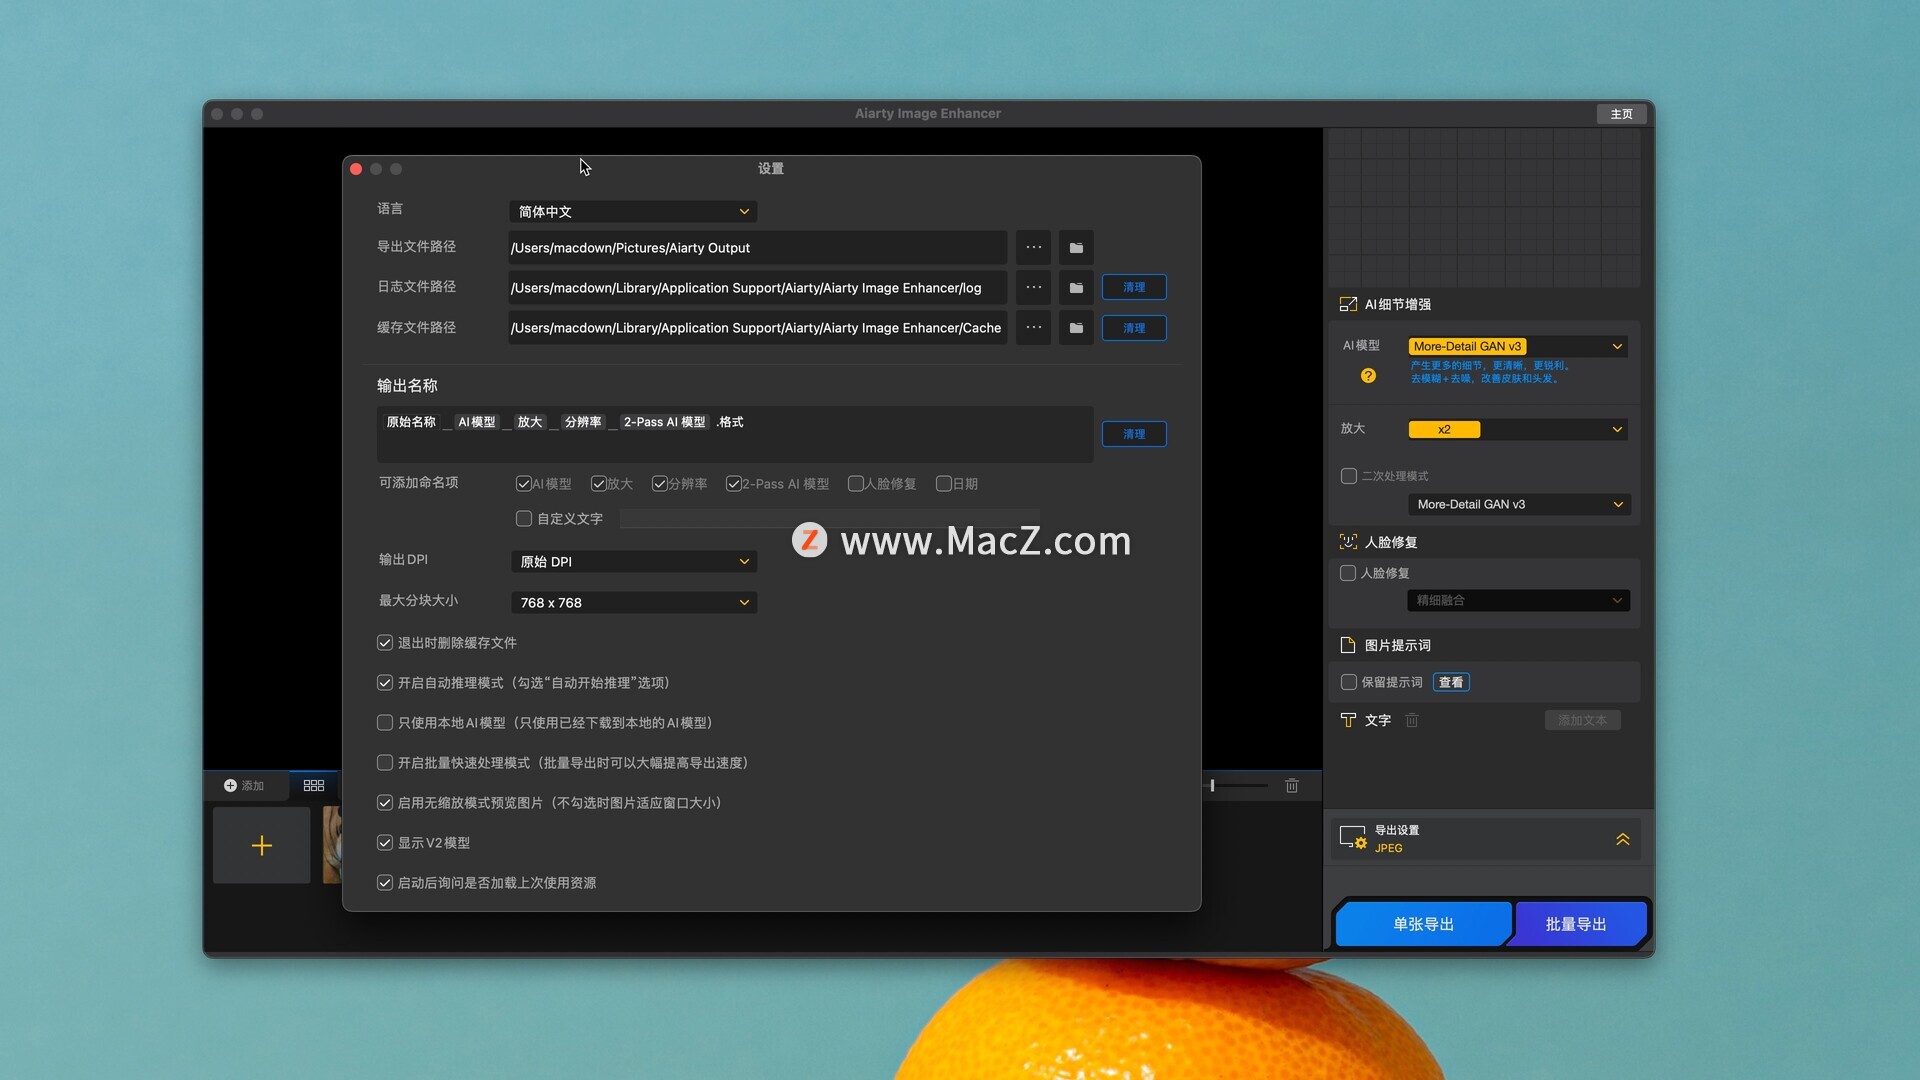This screenshot has width=1920, height=1080.
Task: Browse cache path with ellipsis button
Action: coord(1033,328)
